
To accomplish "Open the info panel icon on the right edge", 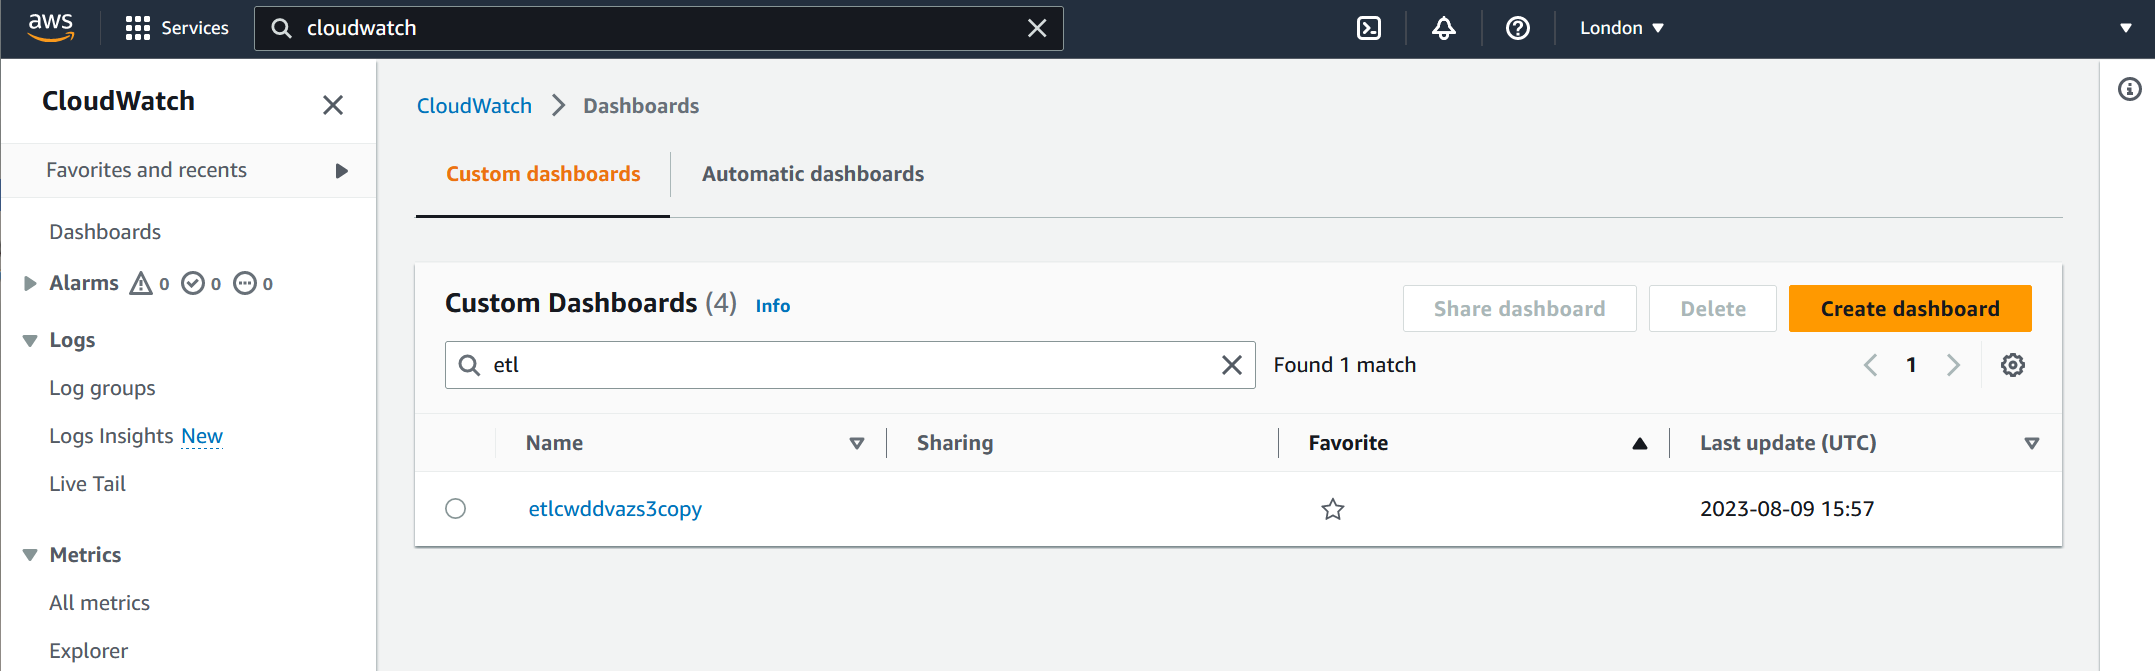I will click(2130, 89).
